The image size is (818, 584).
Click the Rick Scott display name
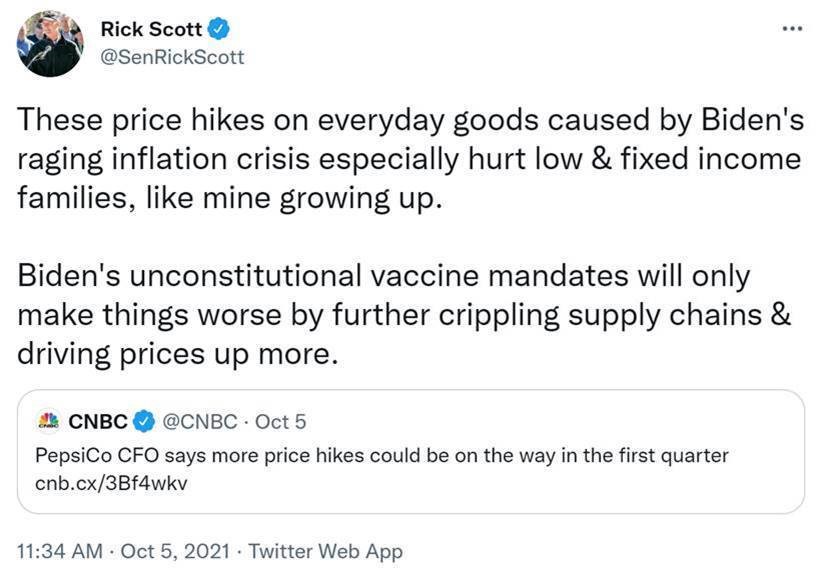pos(151,29)
